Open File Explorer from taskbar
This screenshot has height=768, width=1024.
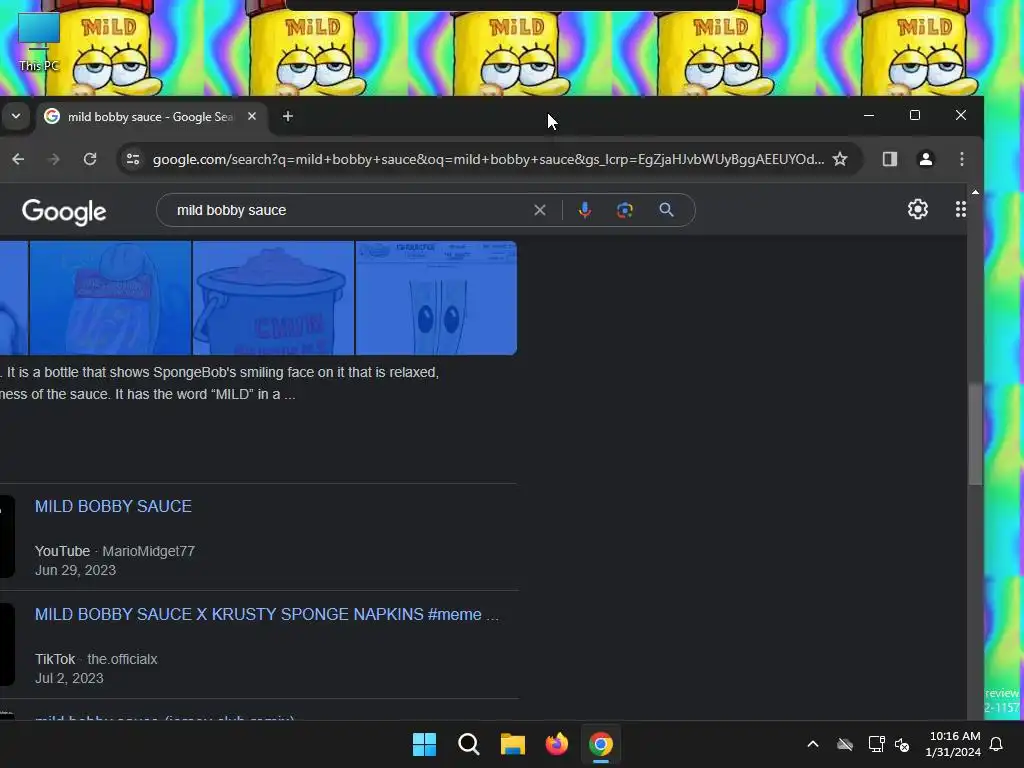(513, 744)
